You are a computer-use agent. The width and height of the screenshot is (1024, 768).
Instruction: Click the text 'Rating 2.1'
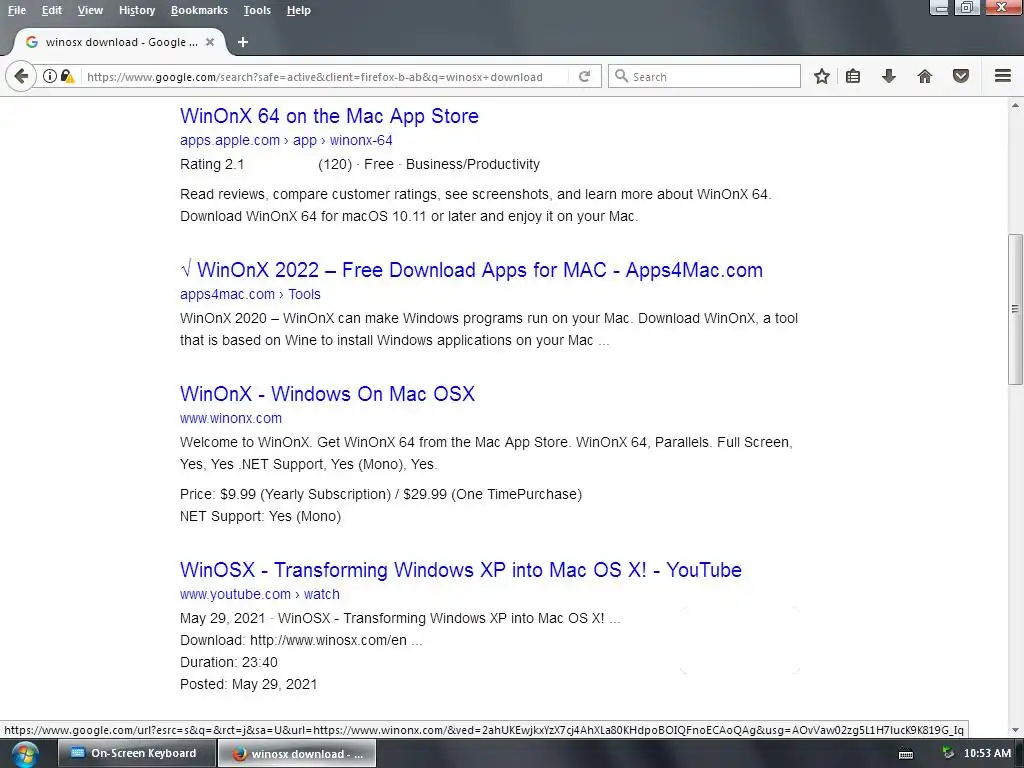click(x=212, y=165)
